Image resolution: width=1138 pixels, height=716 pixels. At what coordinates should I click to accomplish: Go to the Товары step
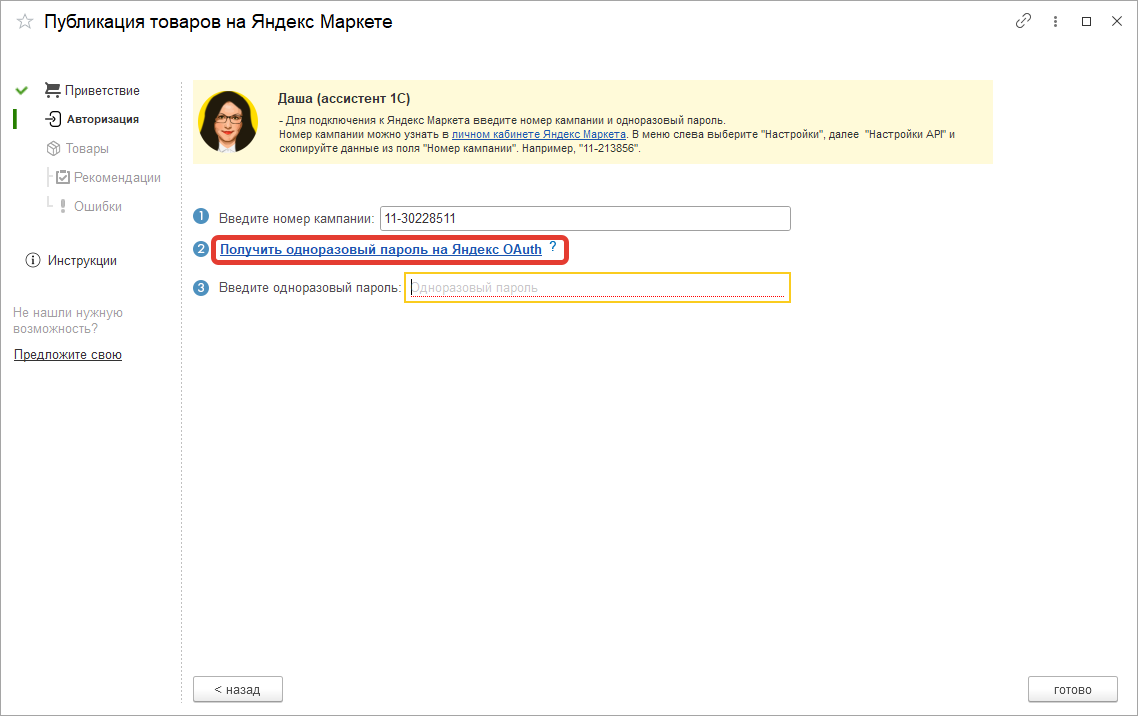[87, 149]
